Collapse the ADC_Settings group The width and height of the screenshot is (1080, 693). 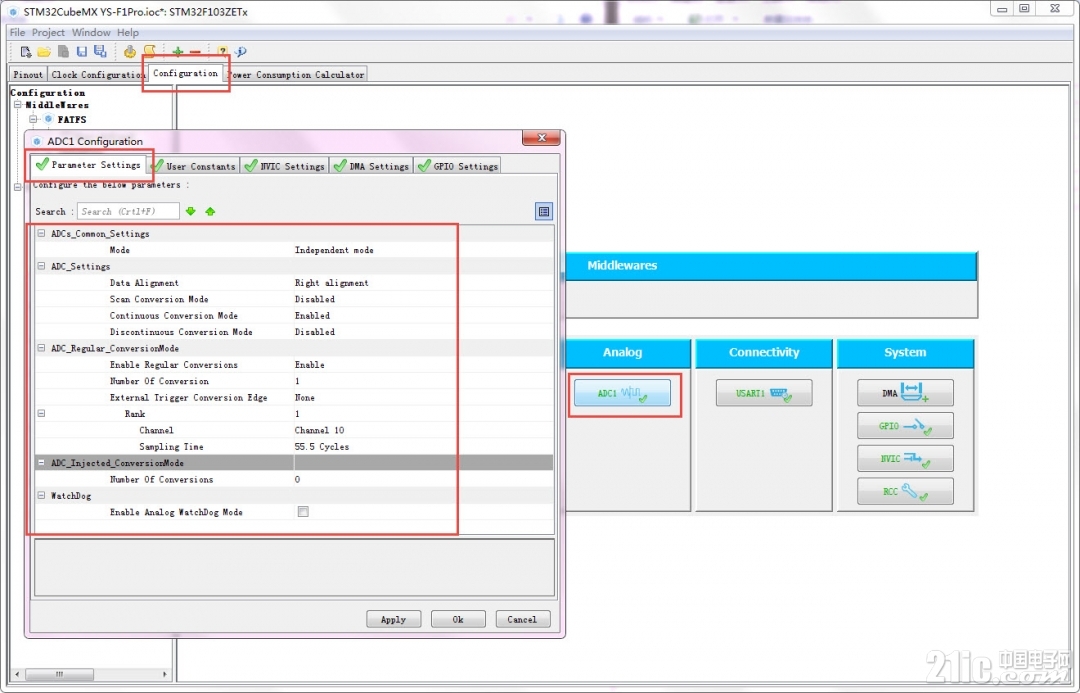coord(41,266)
